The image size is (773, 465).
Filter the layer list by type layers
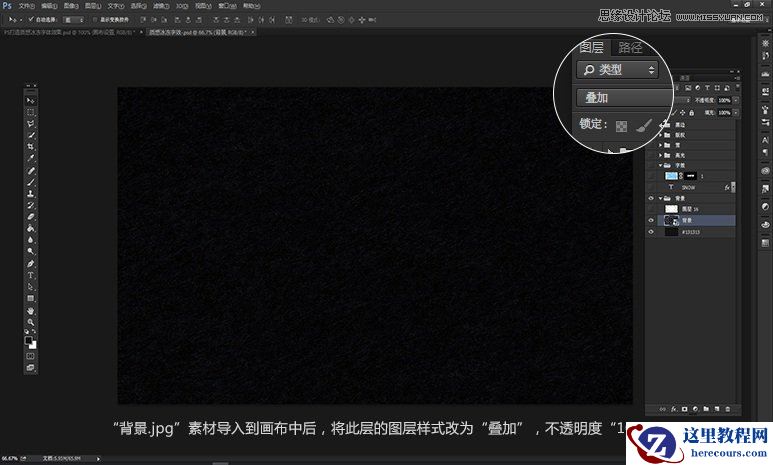coord(707,88)
